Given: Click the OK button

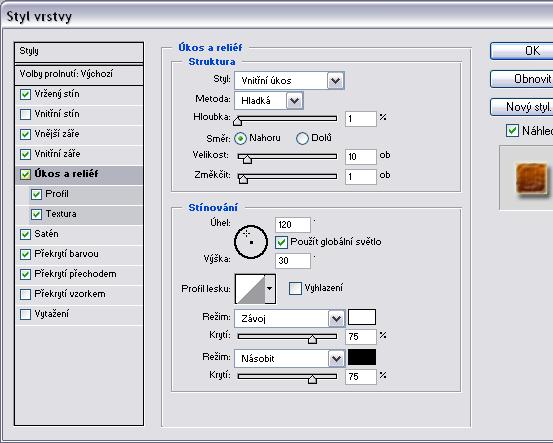Looking at the screenshot, I should [522, 51].
